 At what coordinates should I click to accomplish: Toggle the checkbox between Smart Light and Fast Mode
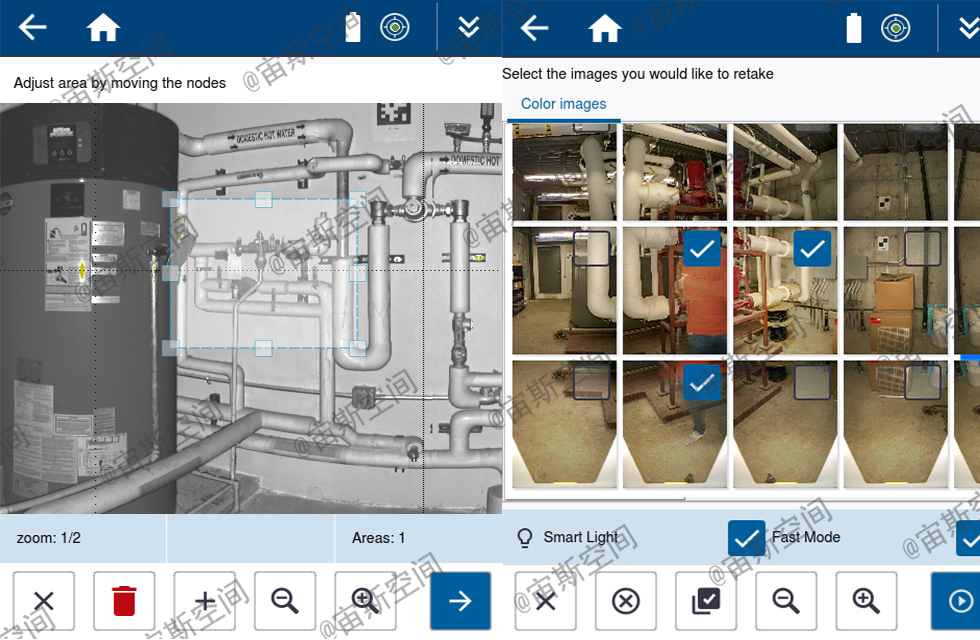(x=746, y=538)
